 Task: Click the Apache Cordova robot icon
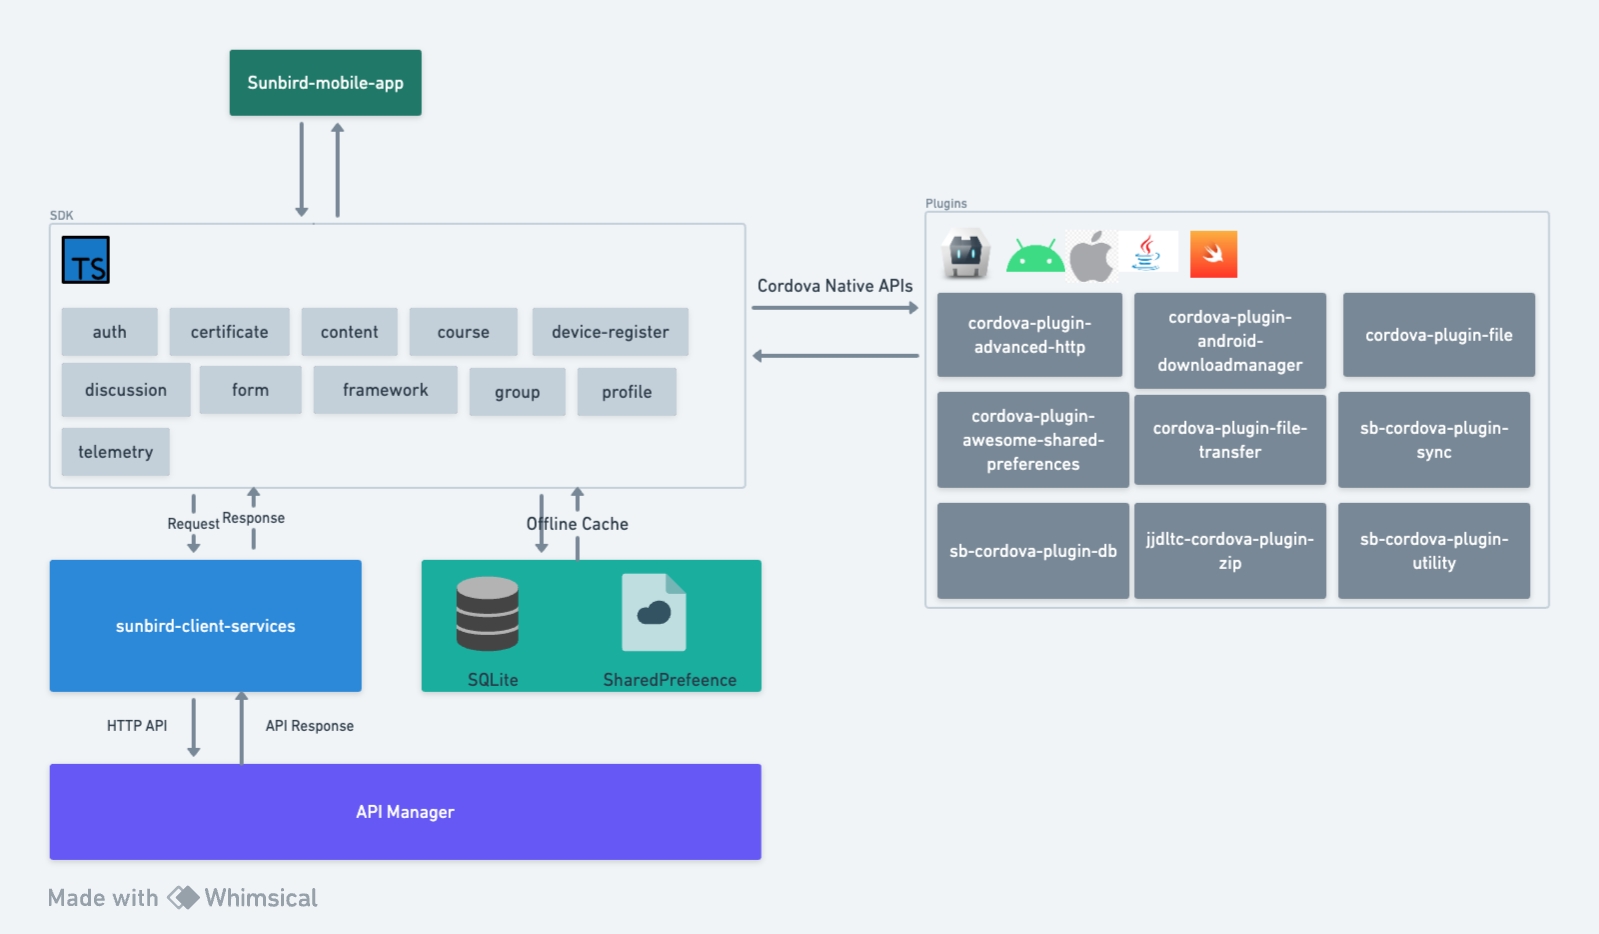[966, 254]
